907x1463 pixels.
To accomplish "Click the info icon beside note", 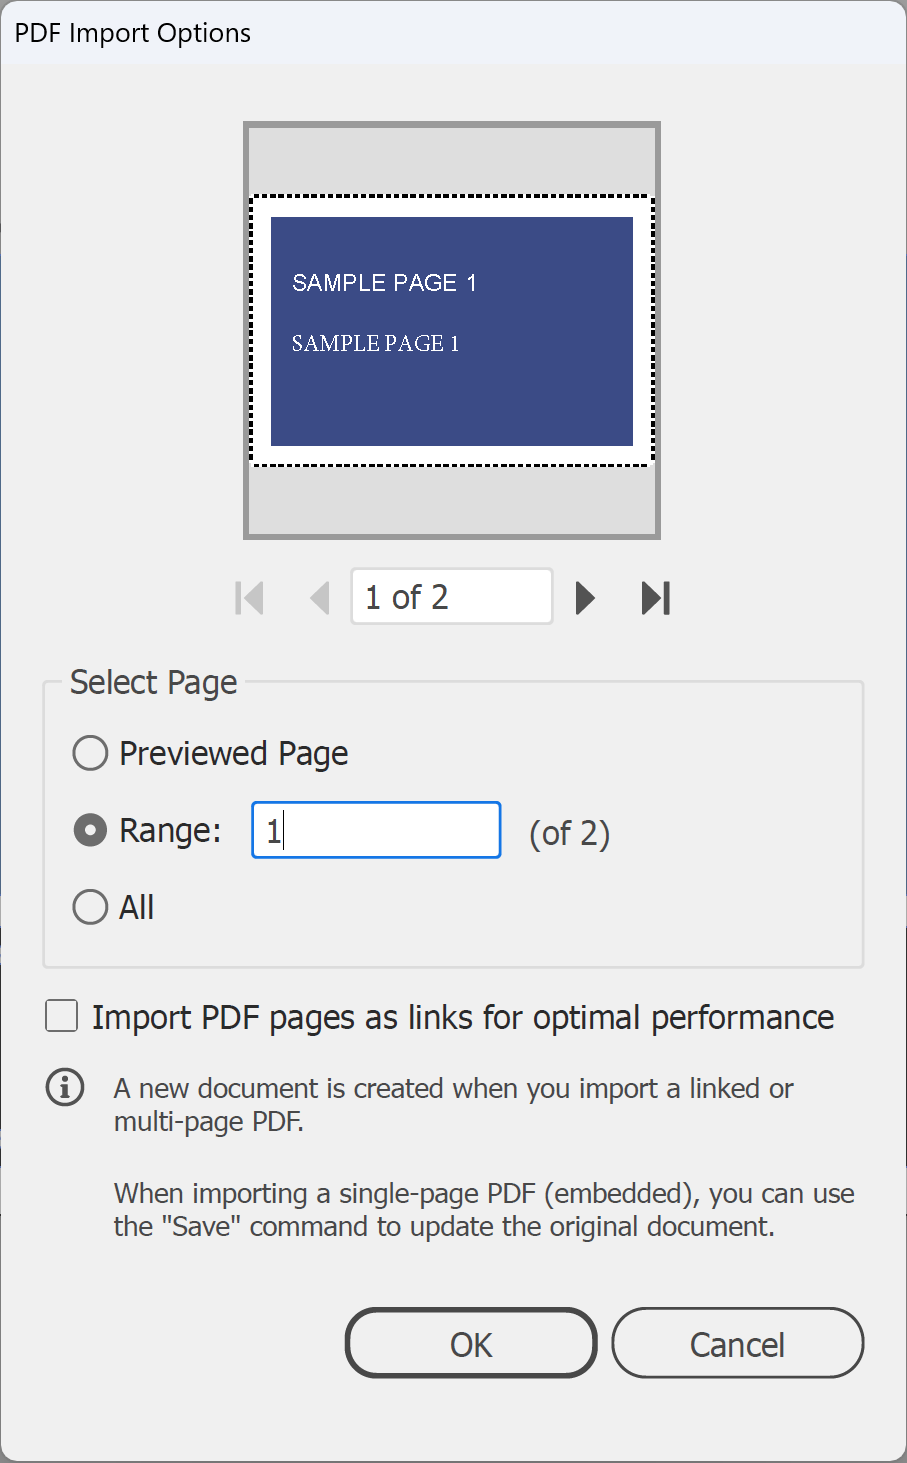I will 65,1087.
